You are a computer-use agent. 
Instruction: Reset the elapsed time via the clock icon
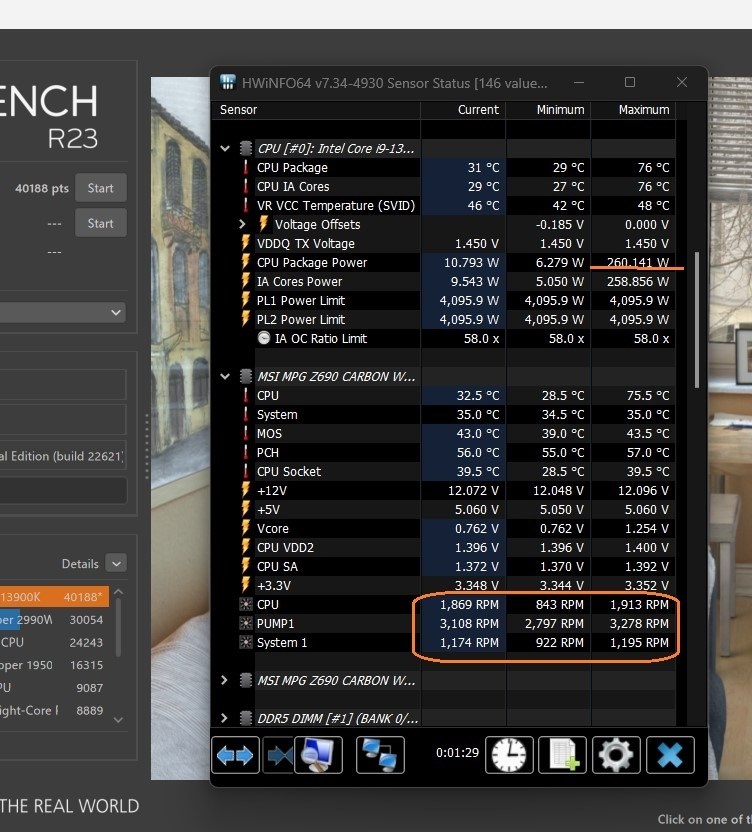tap(509, 755)
